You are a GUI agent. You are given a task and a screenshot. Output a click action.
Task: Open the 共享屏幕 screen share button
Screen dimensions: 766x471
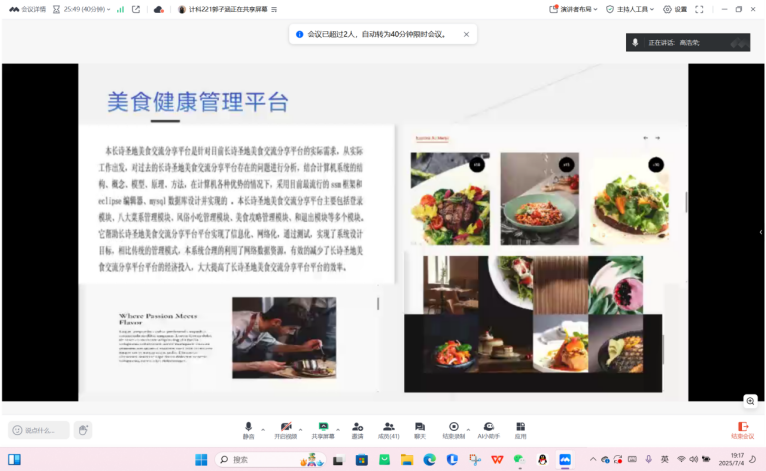(x=322, y=429)
